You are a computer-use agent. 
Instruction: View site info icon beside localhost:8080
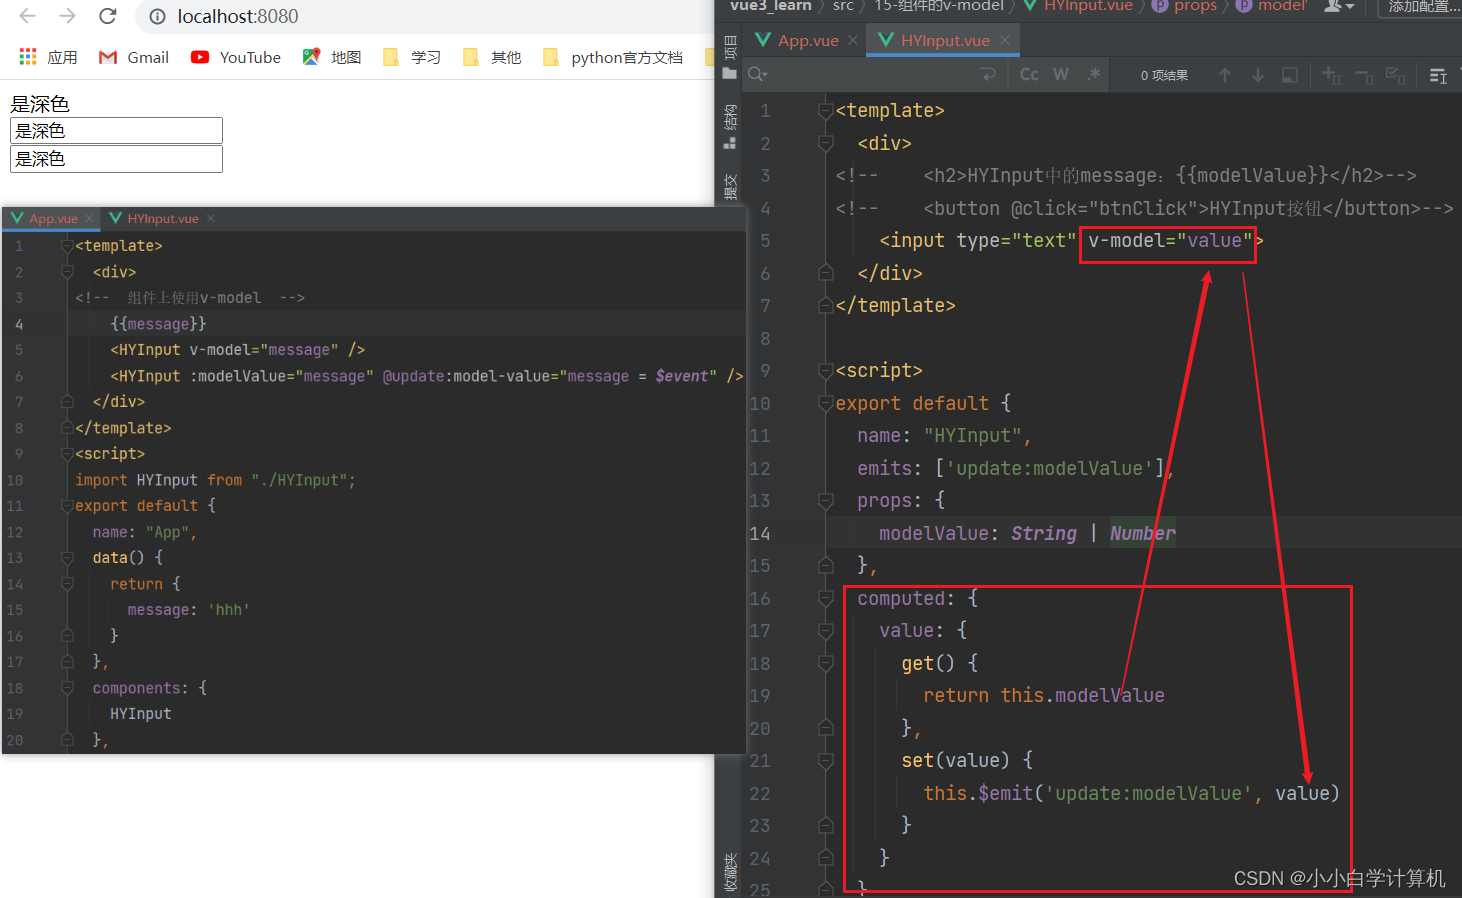point(157,16)
